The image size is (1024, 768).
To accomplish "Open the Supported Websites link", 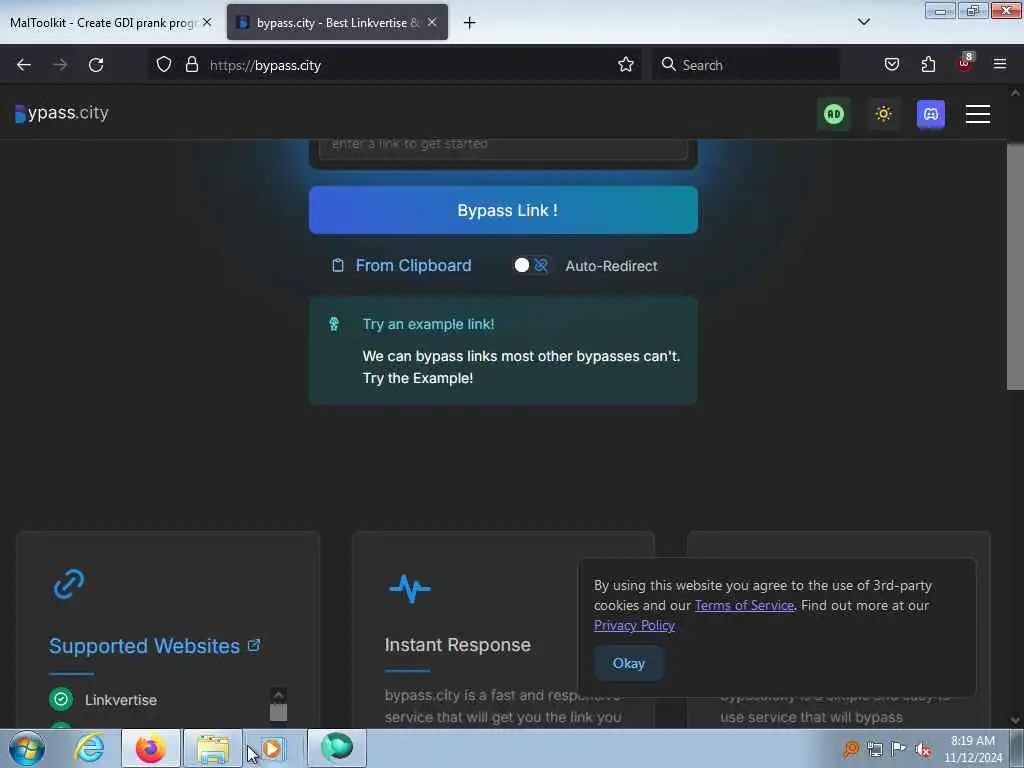I will 144,646.
